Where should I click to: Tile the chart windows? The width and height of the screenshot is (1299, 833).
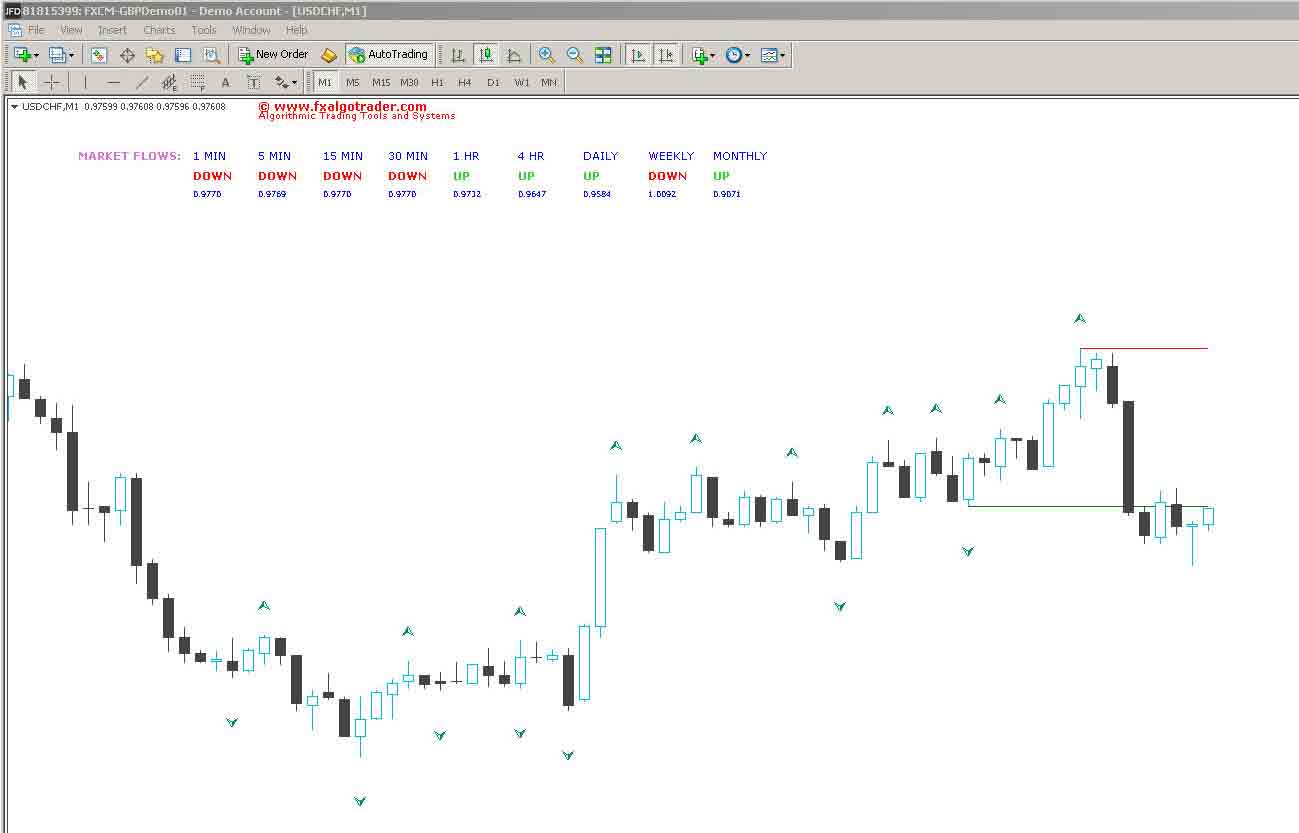pyautogui.click(x=603, y=55)
